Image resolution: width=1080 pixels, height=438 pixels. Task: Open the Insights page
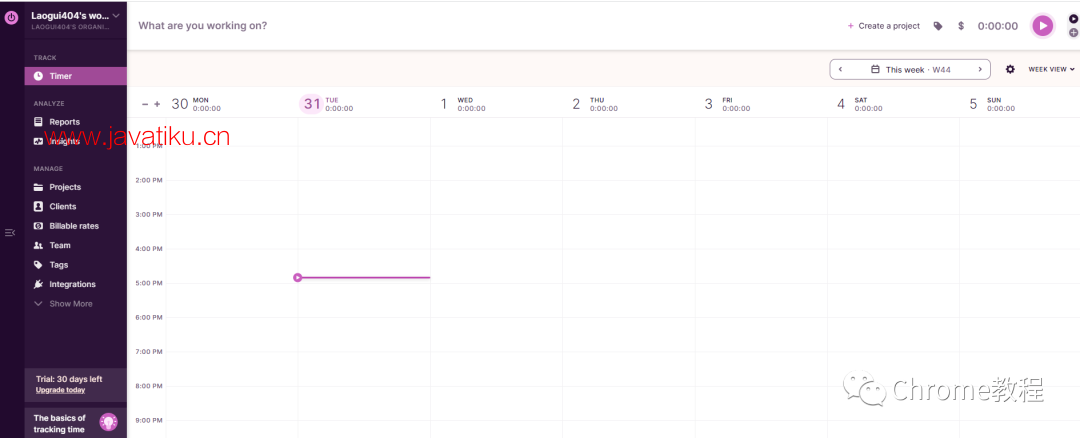point(63,141)
